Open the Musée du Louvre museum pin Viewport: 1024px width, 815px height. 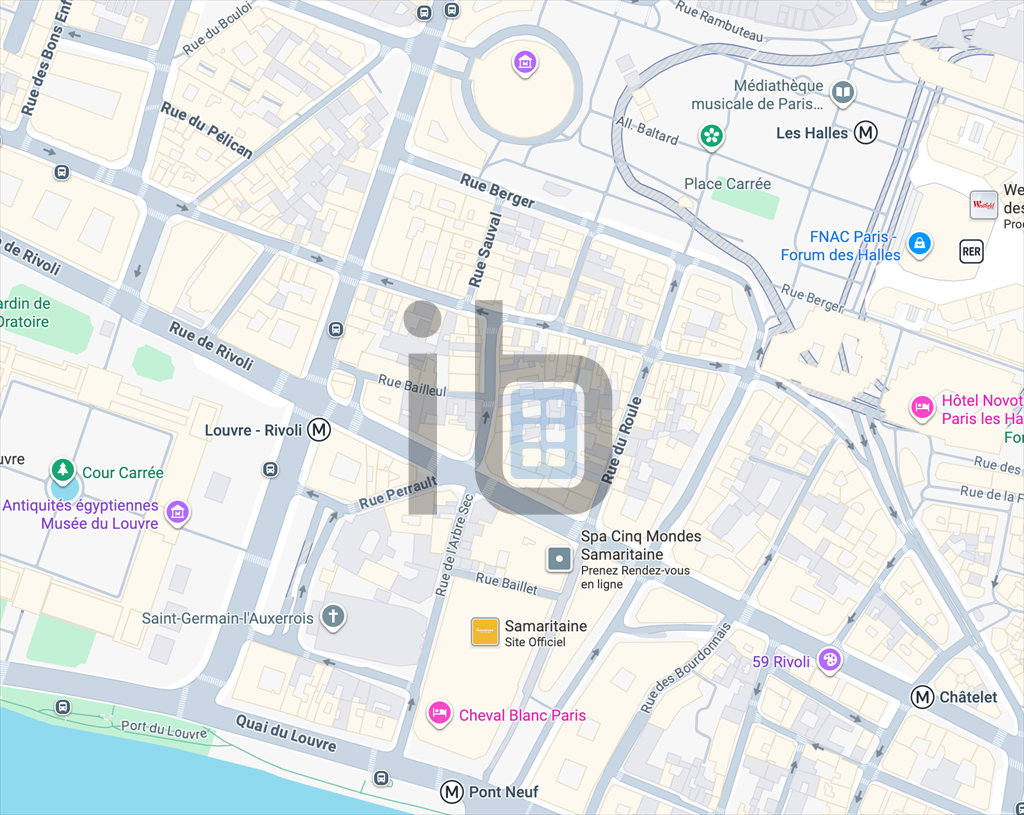point(178,513)
